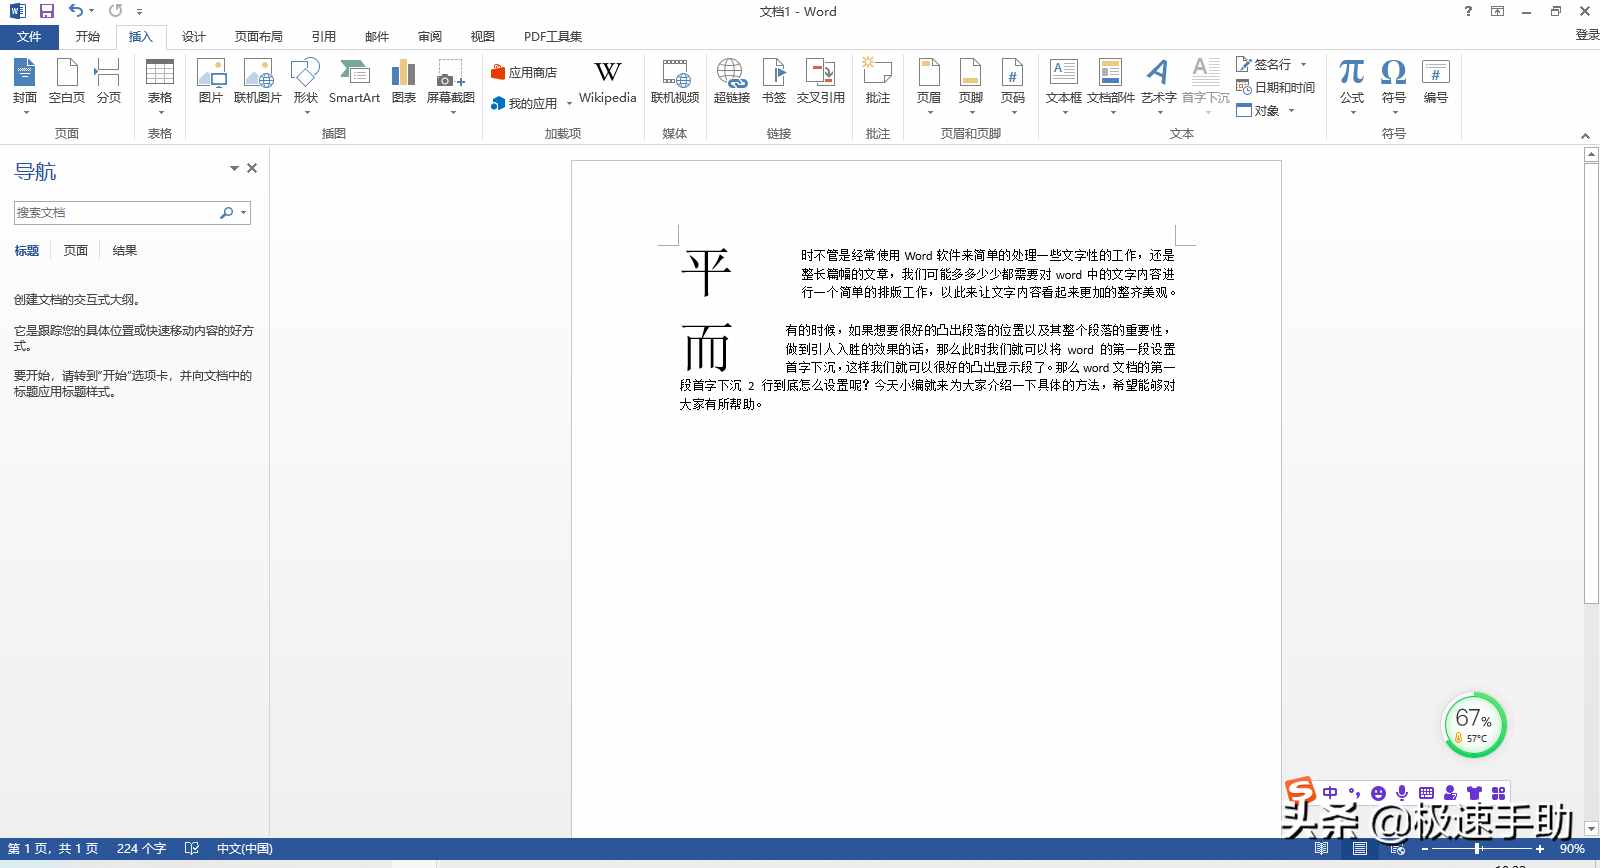The image size is (1600, 868).
Task: Save the document from Quick Access Toolbar
Action: (x=47, y=11)
